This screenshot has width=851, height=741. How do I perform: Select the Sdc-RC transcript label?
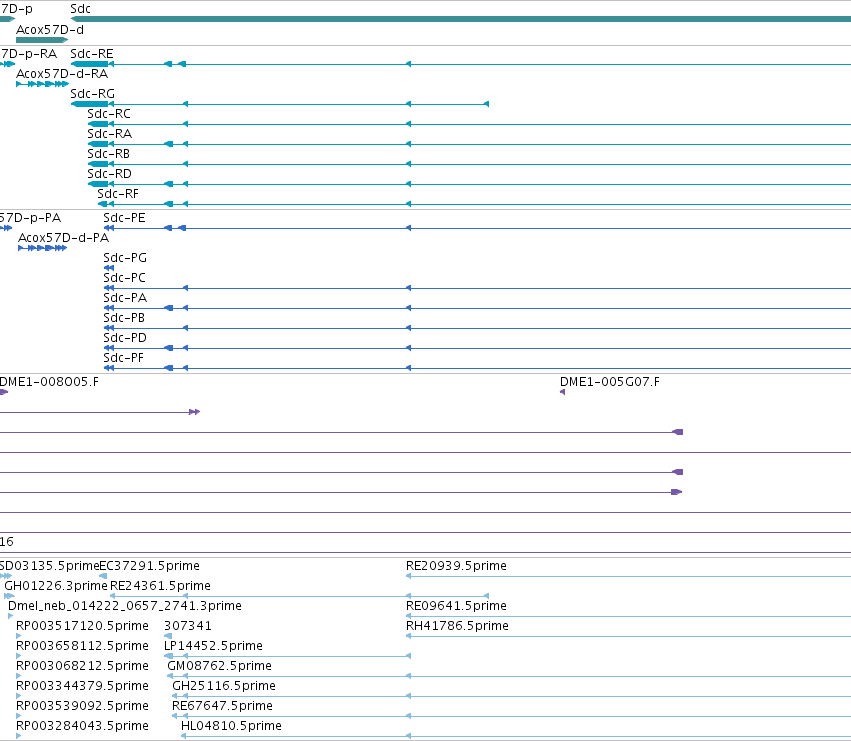109,114
